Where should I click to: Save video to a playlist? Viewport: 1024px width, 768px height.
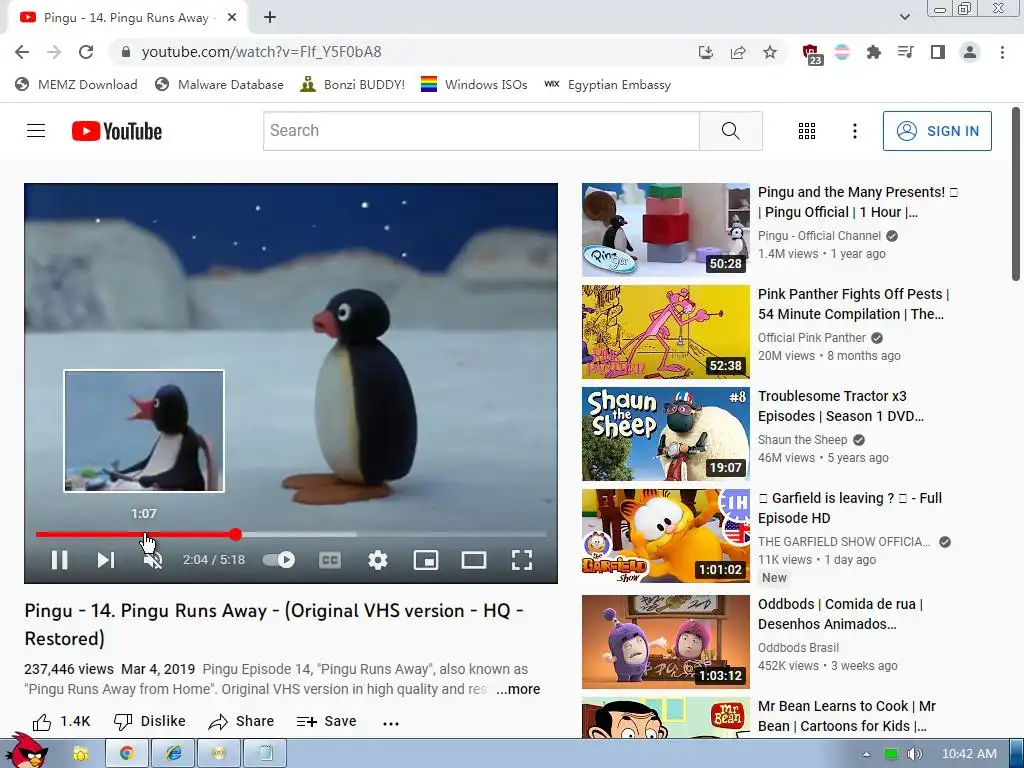tap(327, 722)
